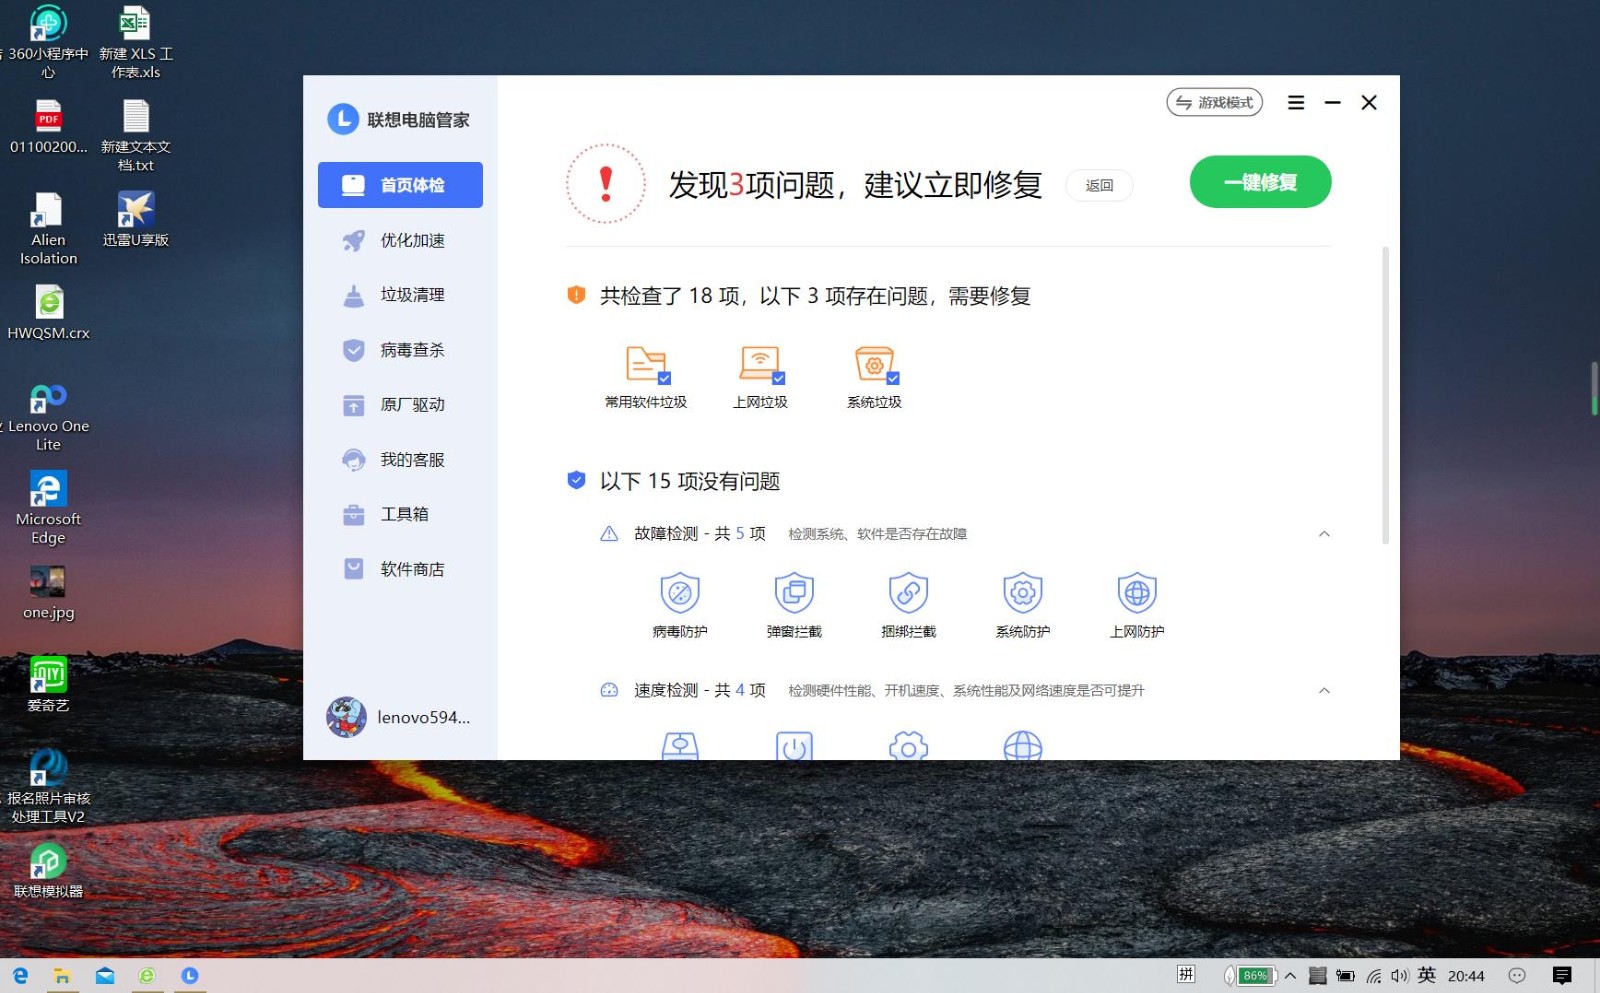Select Alien Isolation shortcut on desktop

tap(48, 229)
